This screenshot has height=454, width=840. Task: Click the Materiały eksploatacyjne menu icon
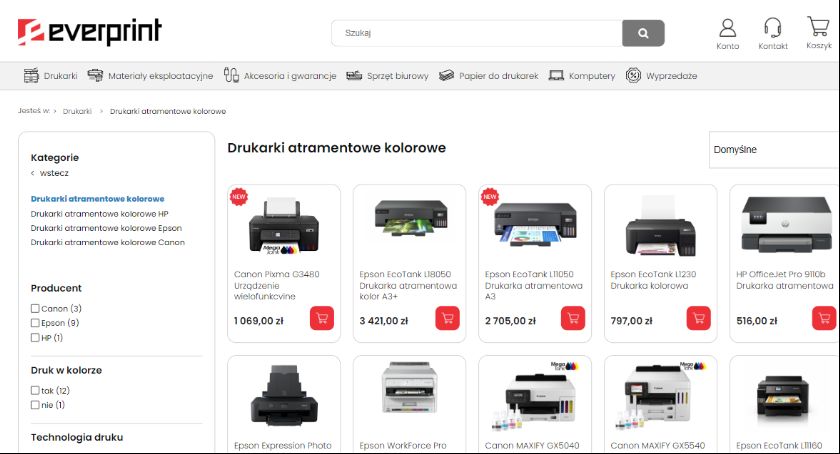pyautogui.click(x=95, y=76)
